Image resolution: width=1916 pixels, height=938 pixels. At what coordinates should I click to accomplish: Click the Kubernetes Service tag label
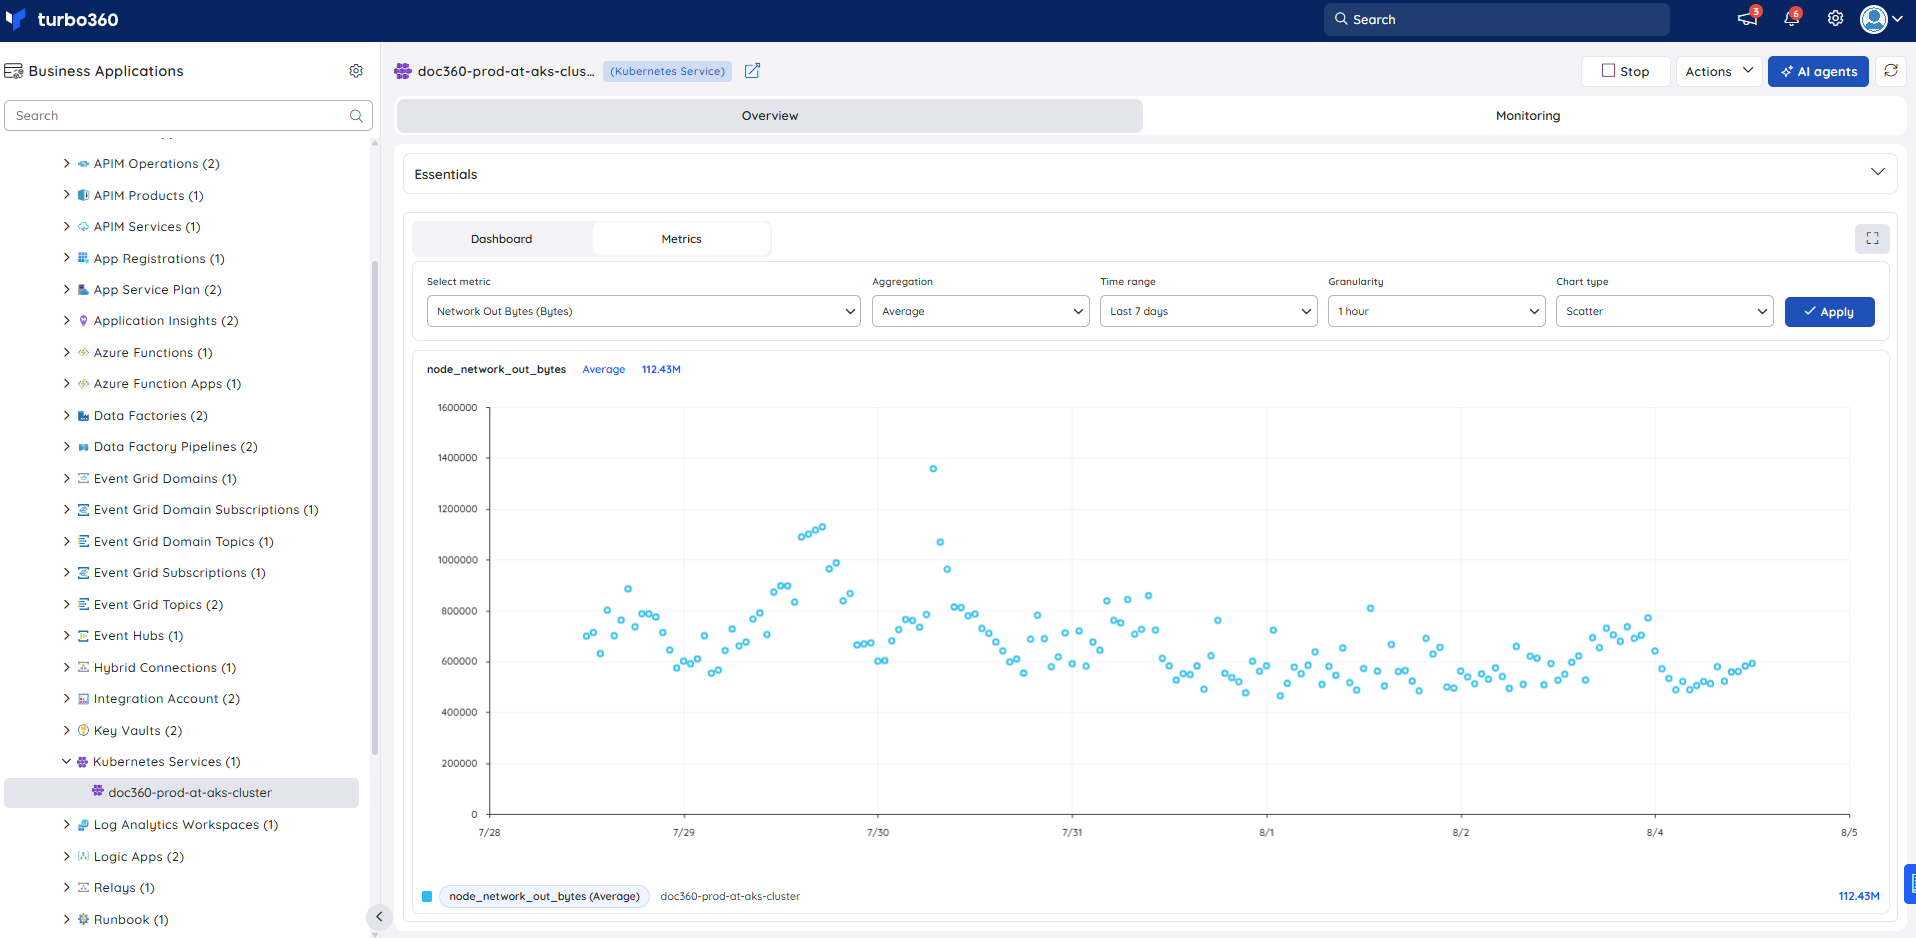667,71
